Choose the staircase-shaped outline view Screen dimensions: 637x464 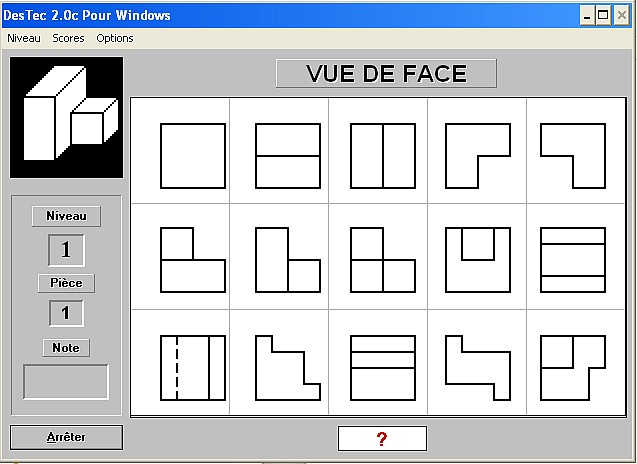point(288,368)
